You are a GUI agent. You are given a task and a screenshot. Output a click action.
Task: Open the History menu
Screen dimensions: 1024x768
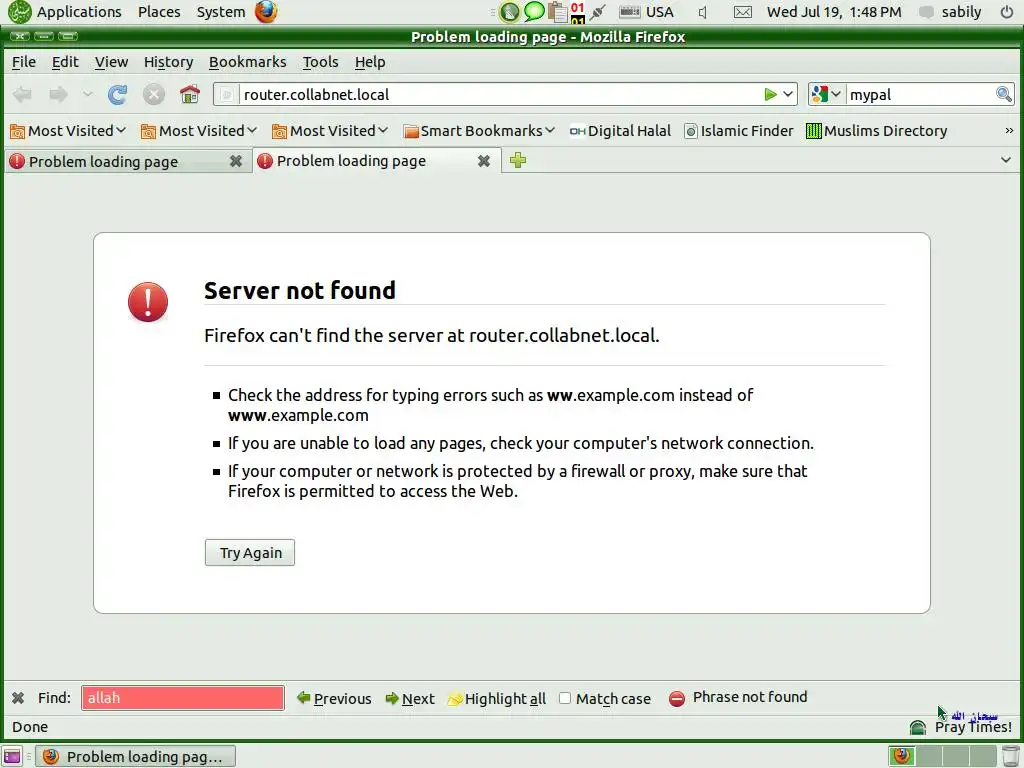click(x=168, y=62)
